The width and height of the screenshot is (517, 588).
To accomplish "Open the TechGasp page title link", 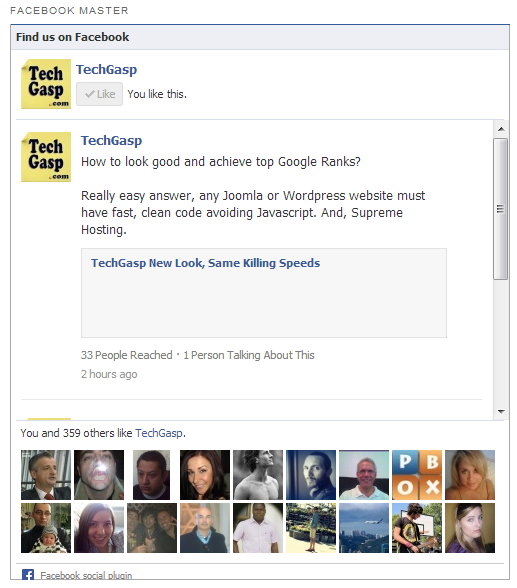I will (x=106, y=69).
